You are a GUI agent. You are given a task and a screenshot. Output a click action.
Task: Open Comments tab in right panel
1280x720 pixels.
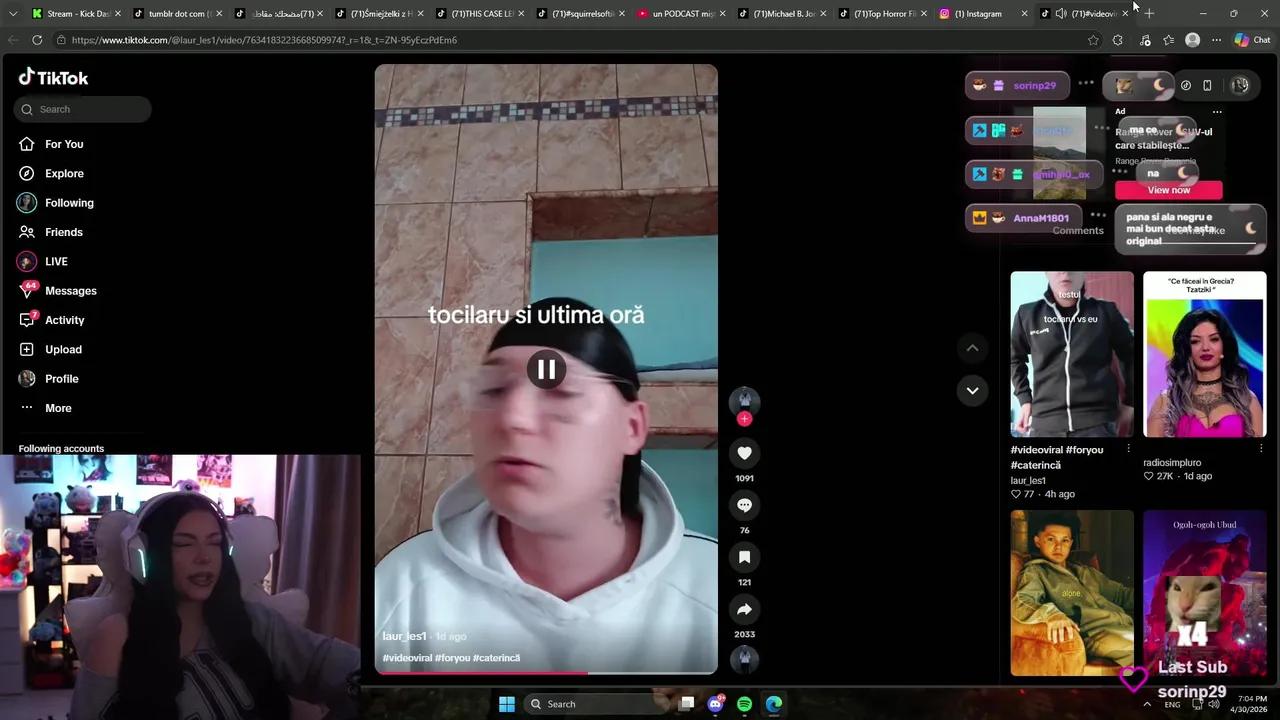(x=1078, y=231)
